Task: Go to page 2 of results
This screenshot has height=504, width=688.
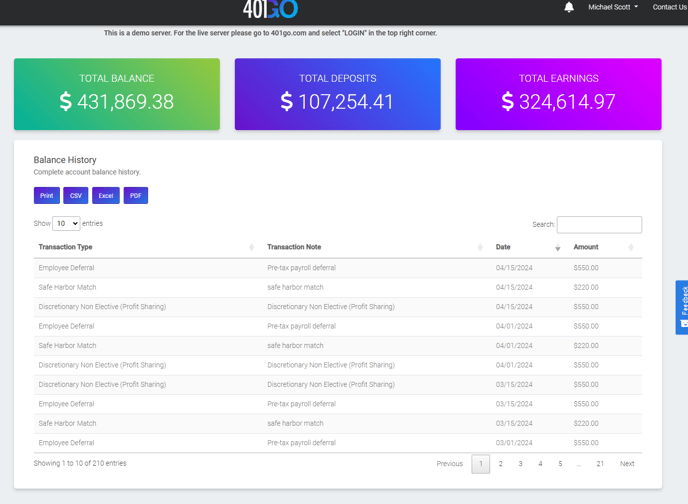Action: pyautogui.click(x=501, y=464)
